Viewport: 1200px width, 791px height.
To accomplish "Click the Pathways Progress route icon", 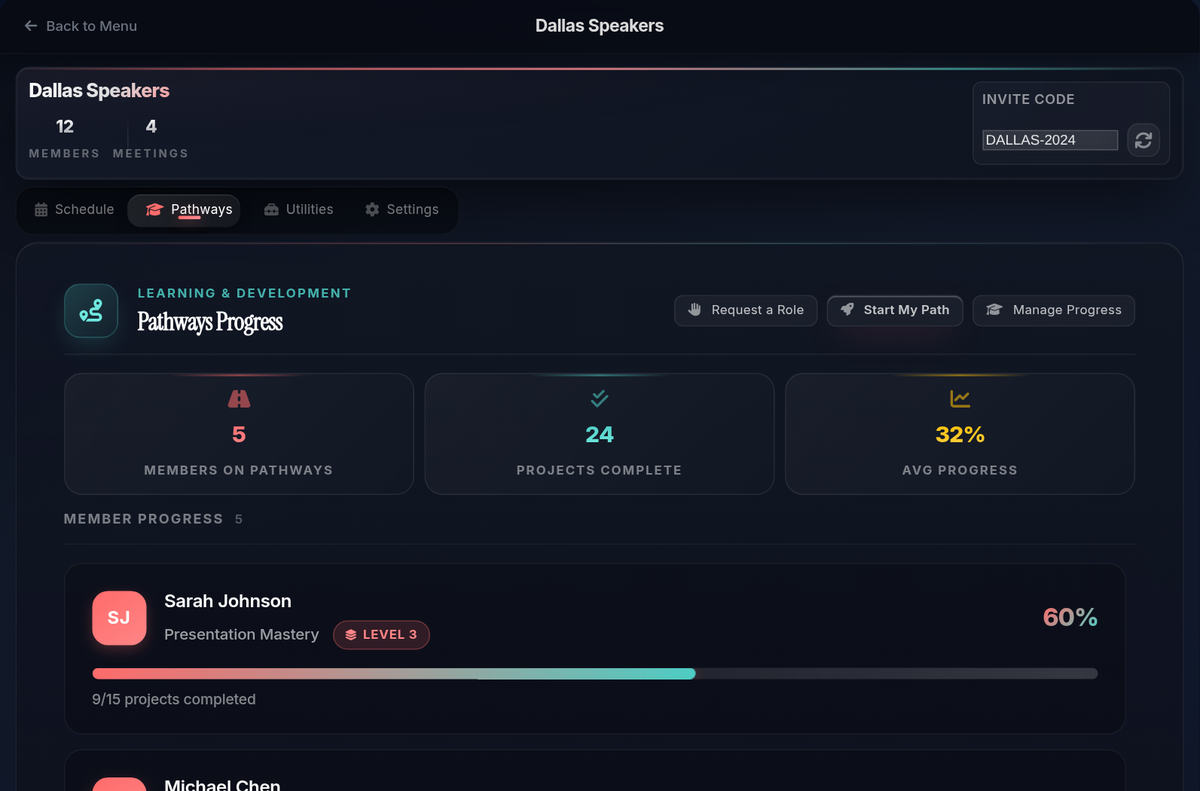I will (91, 311).
